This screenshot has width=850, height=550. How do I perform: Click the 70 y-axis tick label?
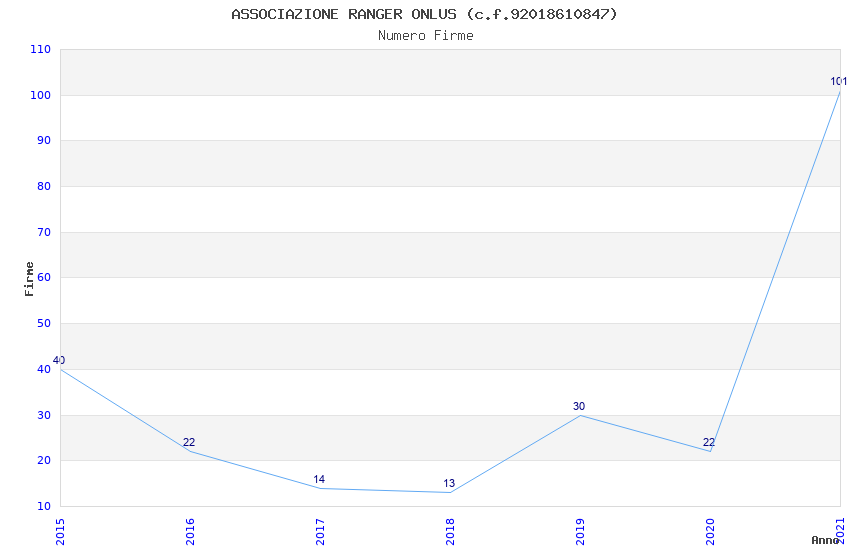[44, 232]
